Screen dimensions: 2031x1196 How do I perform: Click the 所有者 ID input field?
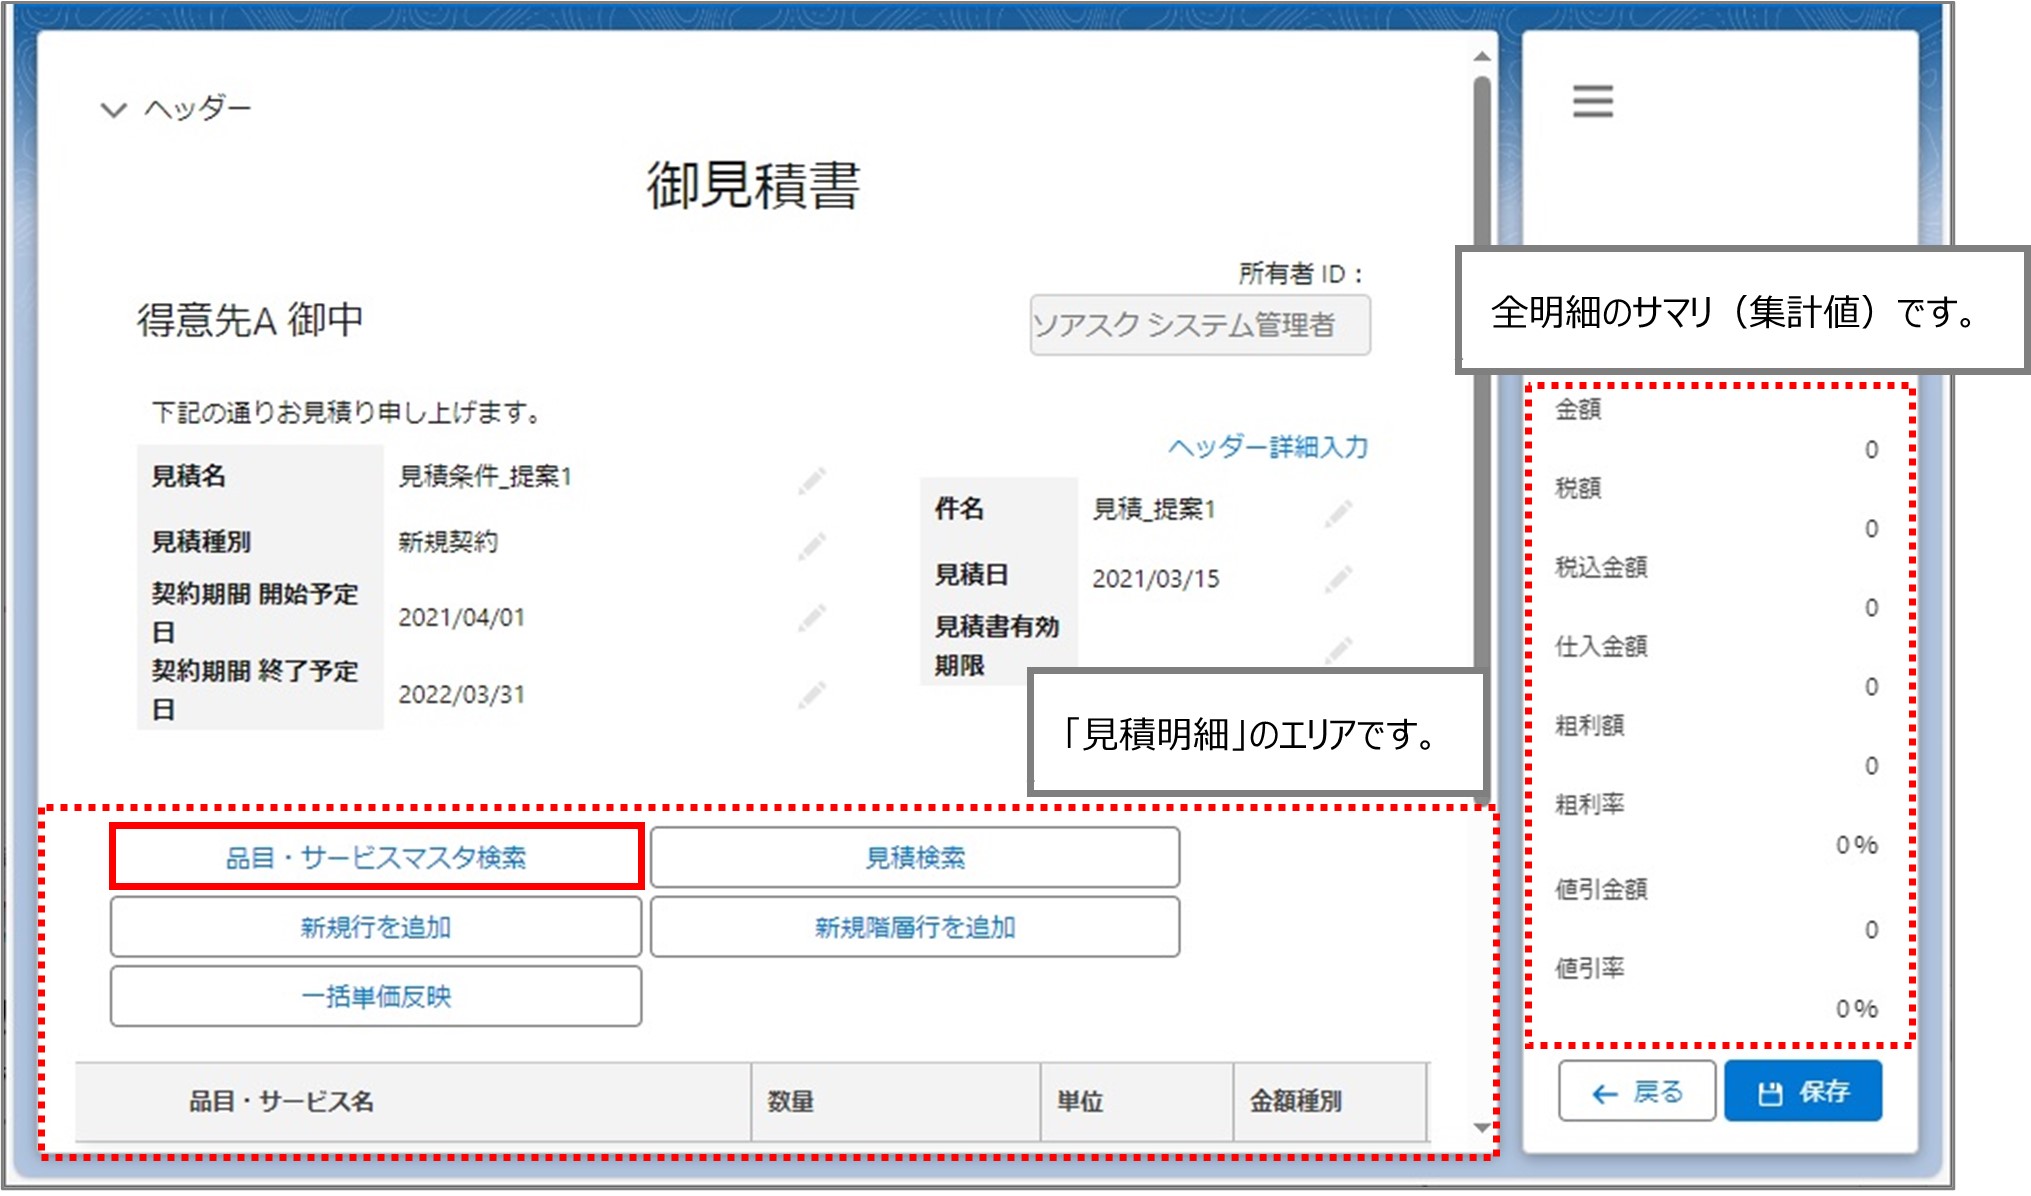(1199, 325)
